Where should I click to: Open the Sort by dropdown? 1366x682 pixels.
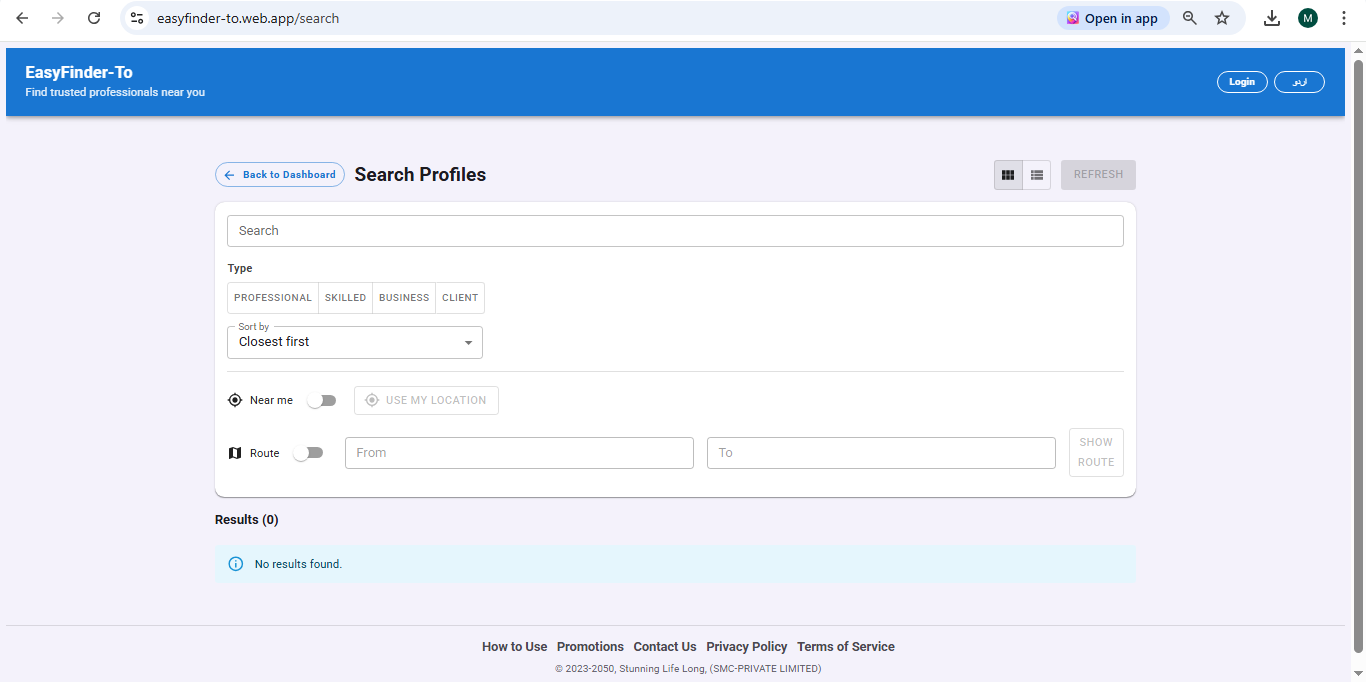355,342
